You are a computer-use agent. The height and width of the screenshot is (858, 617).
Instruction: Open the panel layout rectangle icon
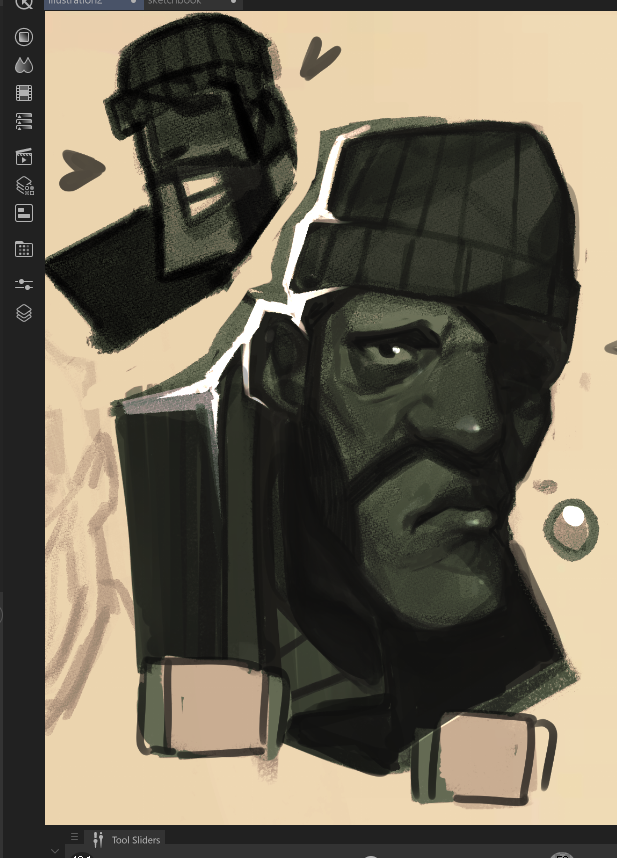pos(24,213)
